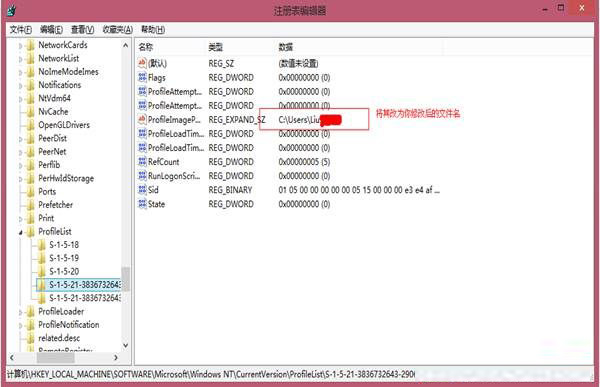
Task: Click the Ports folder icon
Action: click(31, 192)
